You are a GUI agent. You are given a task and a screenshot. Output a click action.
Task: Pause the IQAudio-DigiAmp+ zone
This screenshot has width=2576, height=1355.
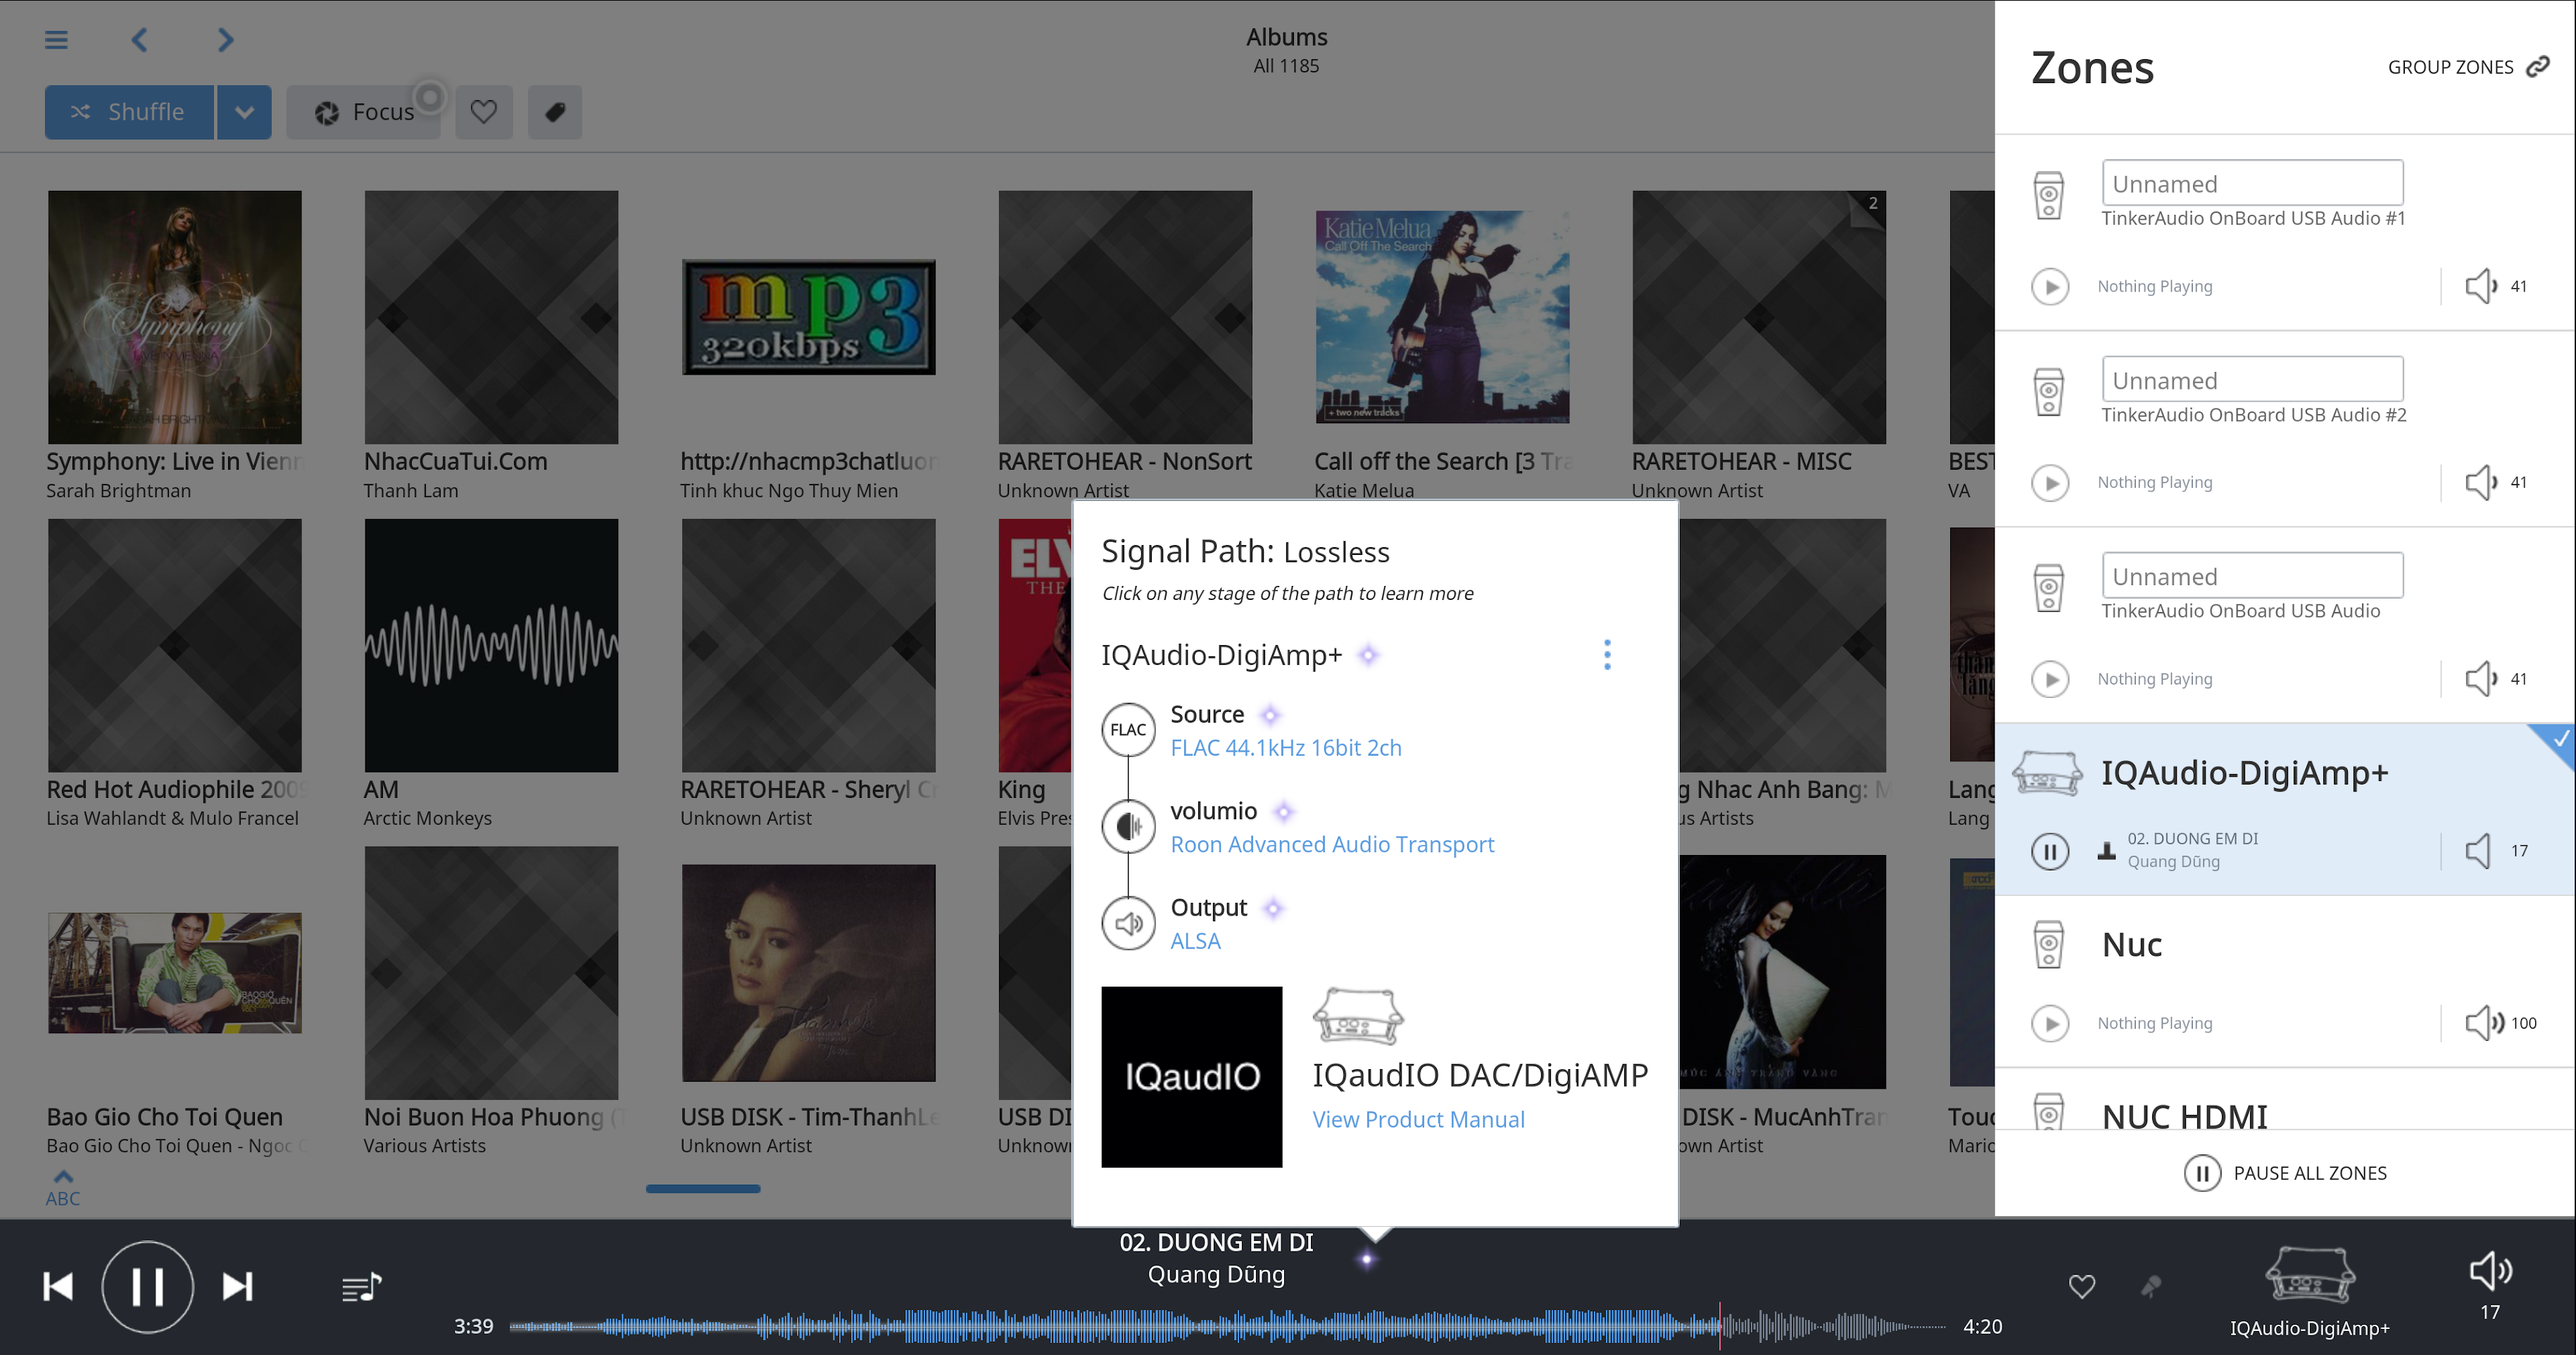click(x=2050, y=851)
